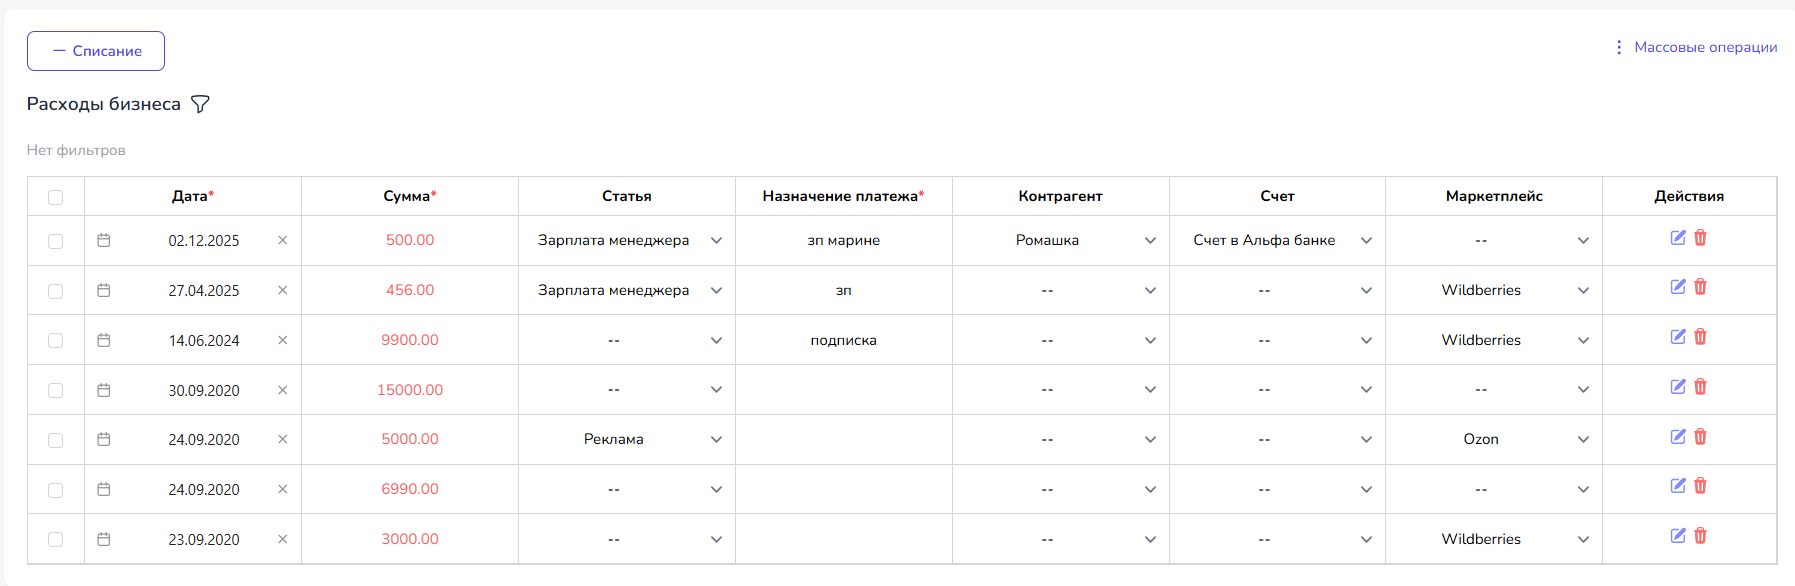Click the 500.00 amount field
This screenshot has width=1795, height=586.
tap(410, 240)
